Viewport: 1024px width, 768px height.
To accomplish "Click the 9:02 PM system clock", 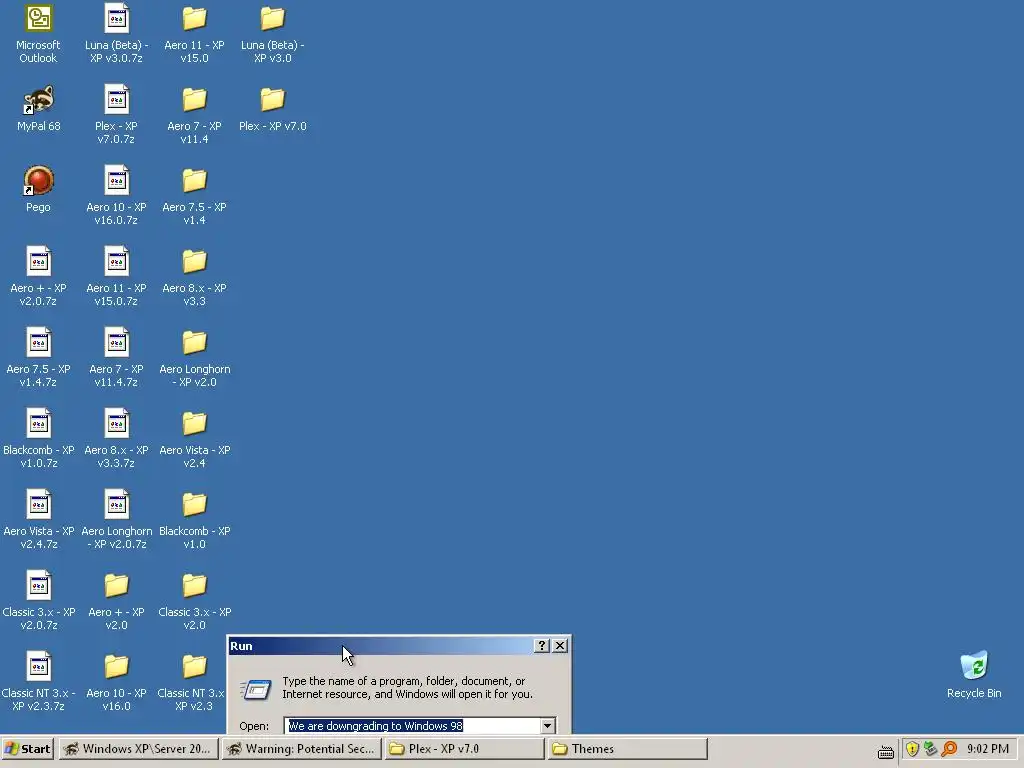I will pos(987,749).
